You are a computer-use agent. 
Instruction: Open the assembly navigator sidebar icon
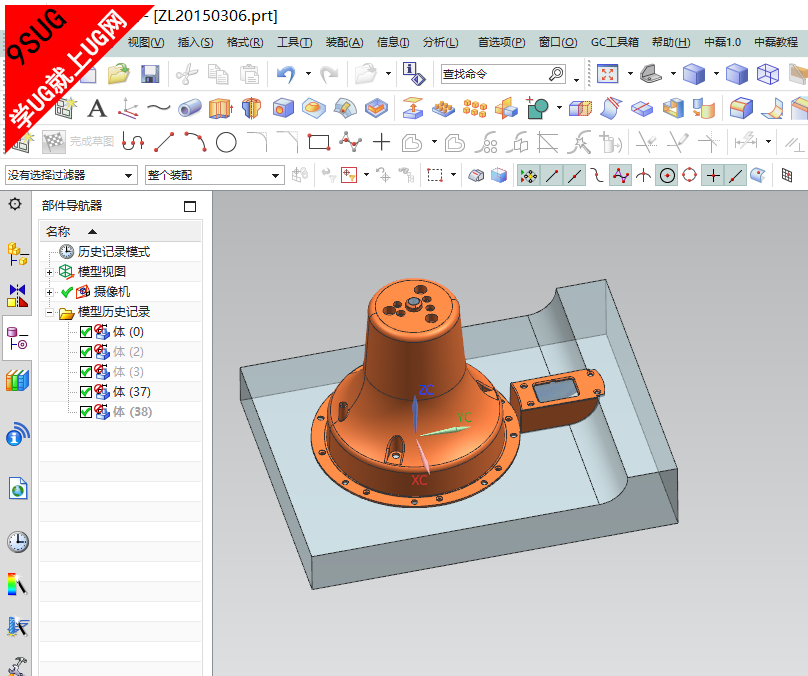(x=18, y=255)
